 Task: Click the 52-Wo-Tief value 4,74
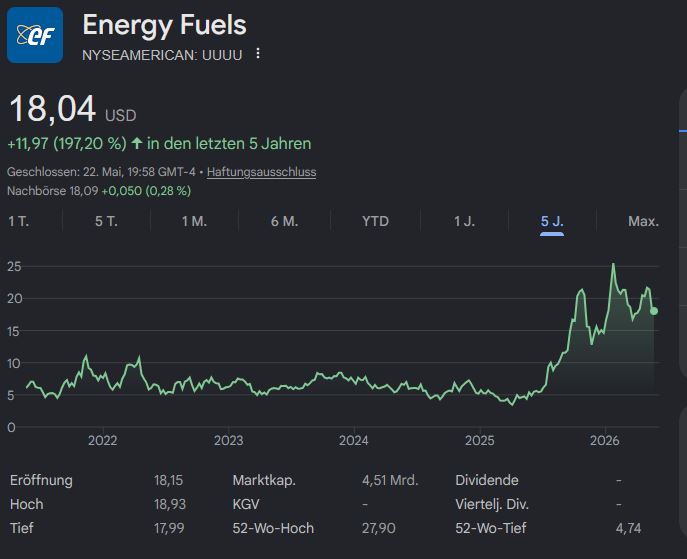[628, 528]
